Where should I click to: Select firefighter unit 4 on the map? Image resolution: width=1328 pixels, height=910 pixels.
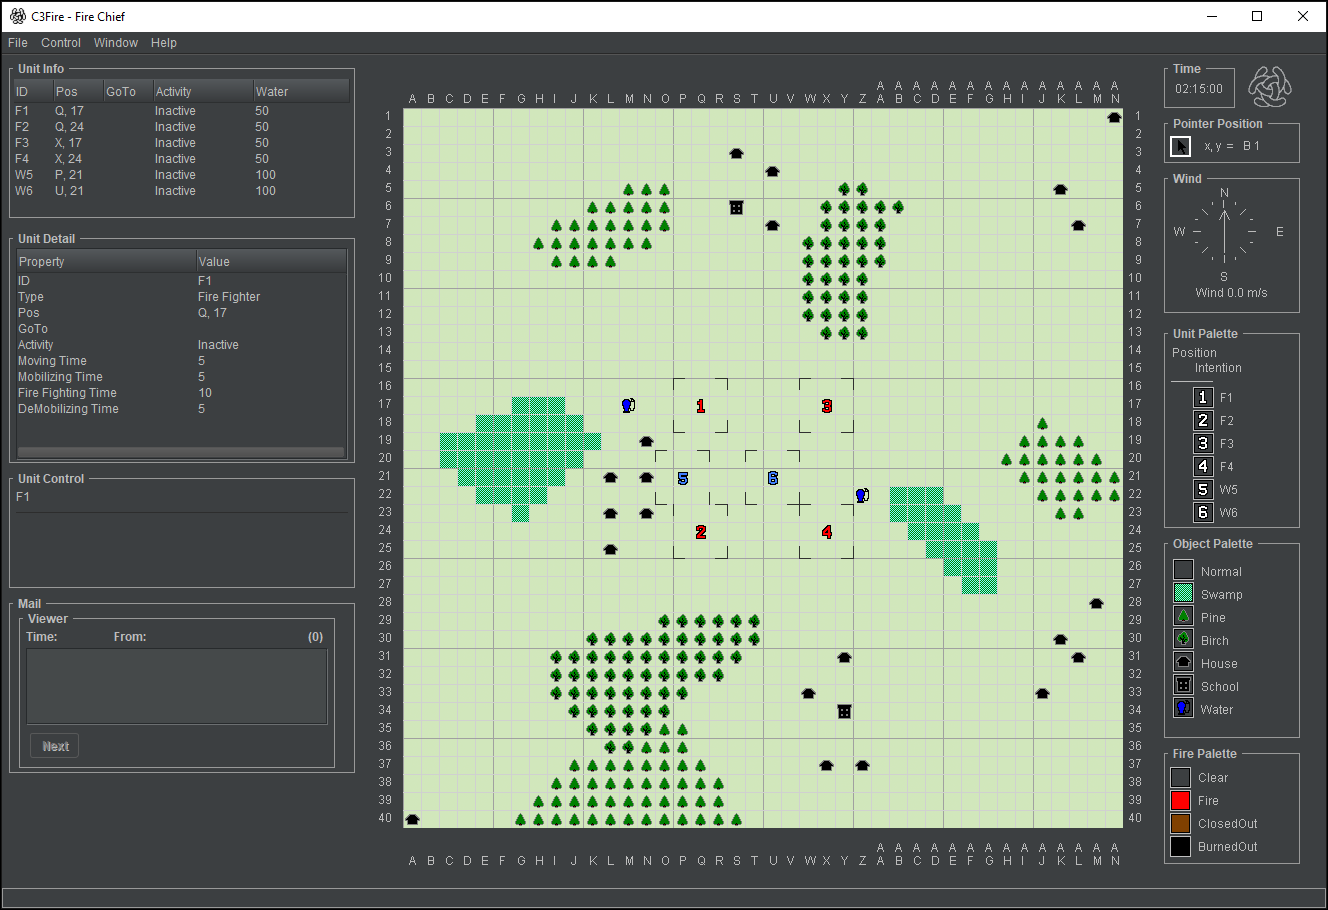[x=827, y=532]
